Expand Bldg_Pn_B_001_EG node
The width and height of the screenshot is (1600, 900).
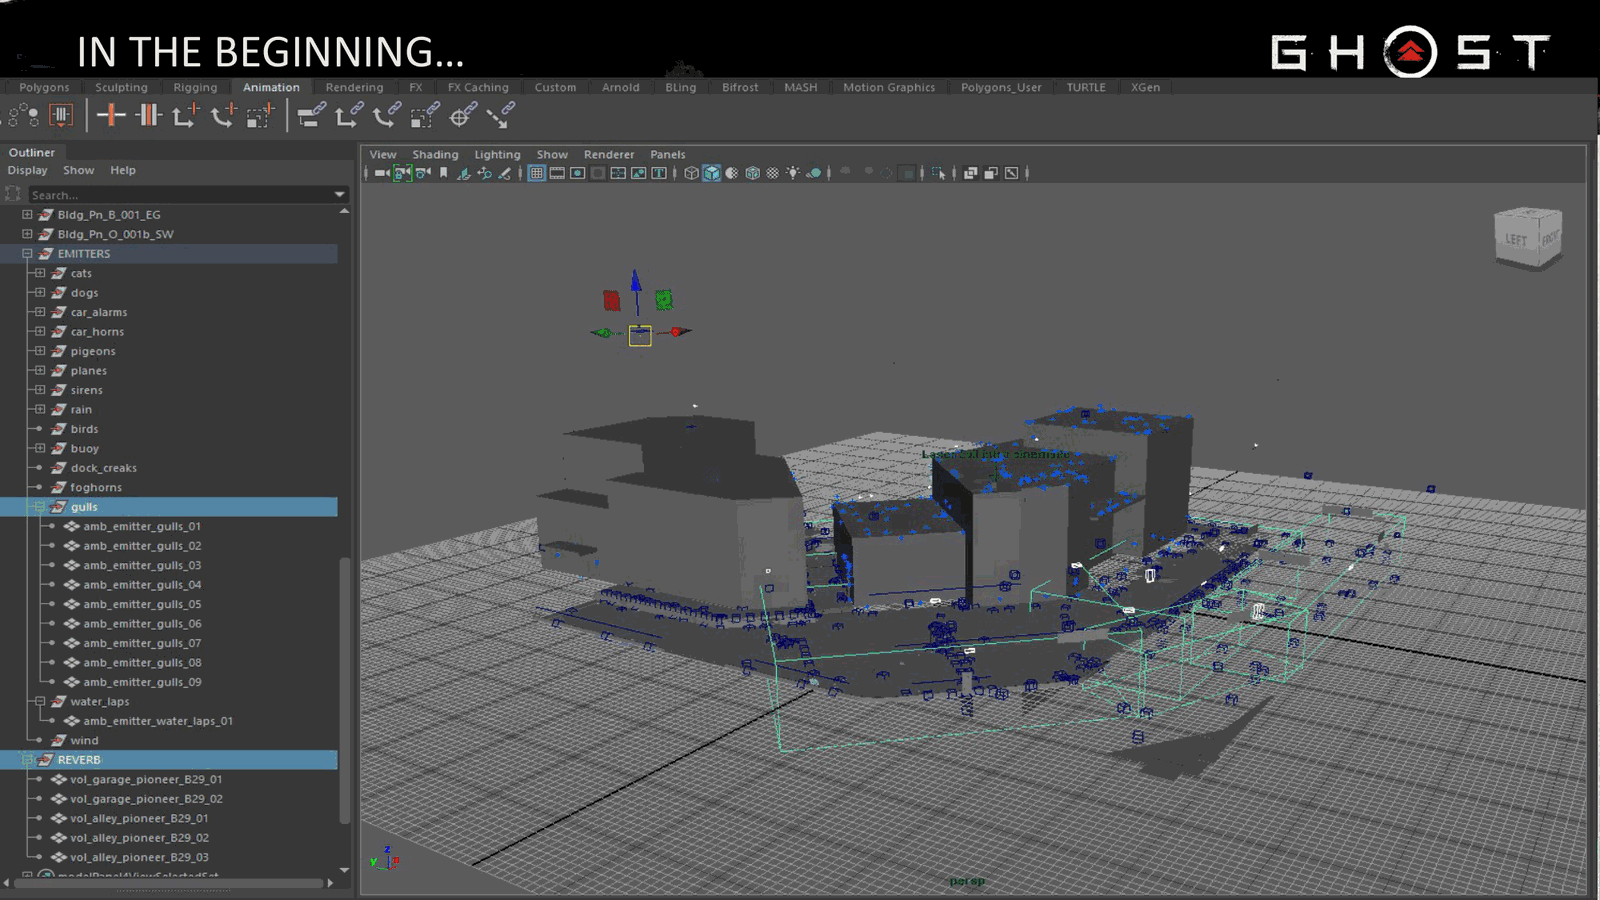point(27,215)
